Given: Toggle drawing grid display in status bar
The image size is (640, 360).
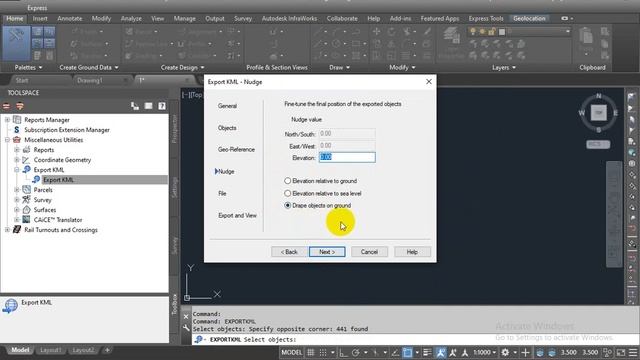Looking at the screenshot, I should coord(311,352).
